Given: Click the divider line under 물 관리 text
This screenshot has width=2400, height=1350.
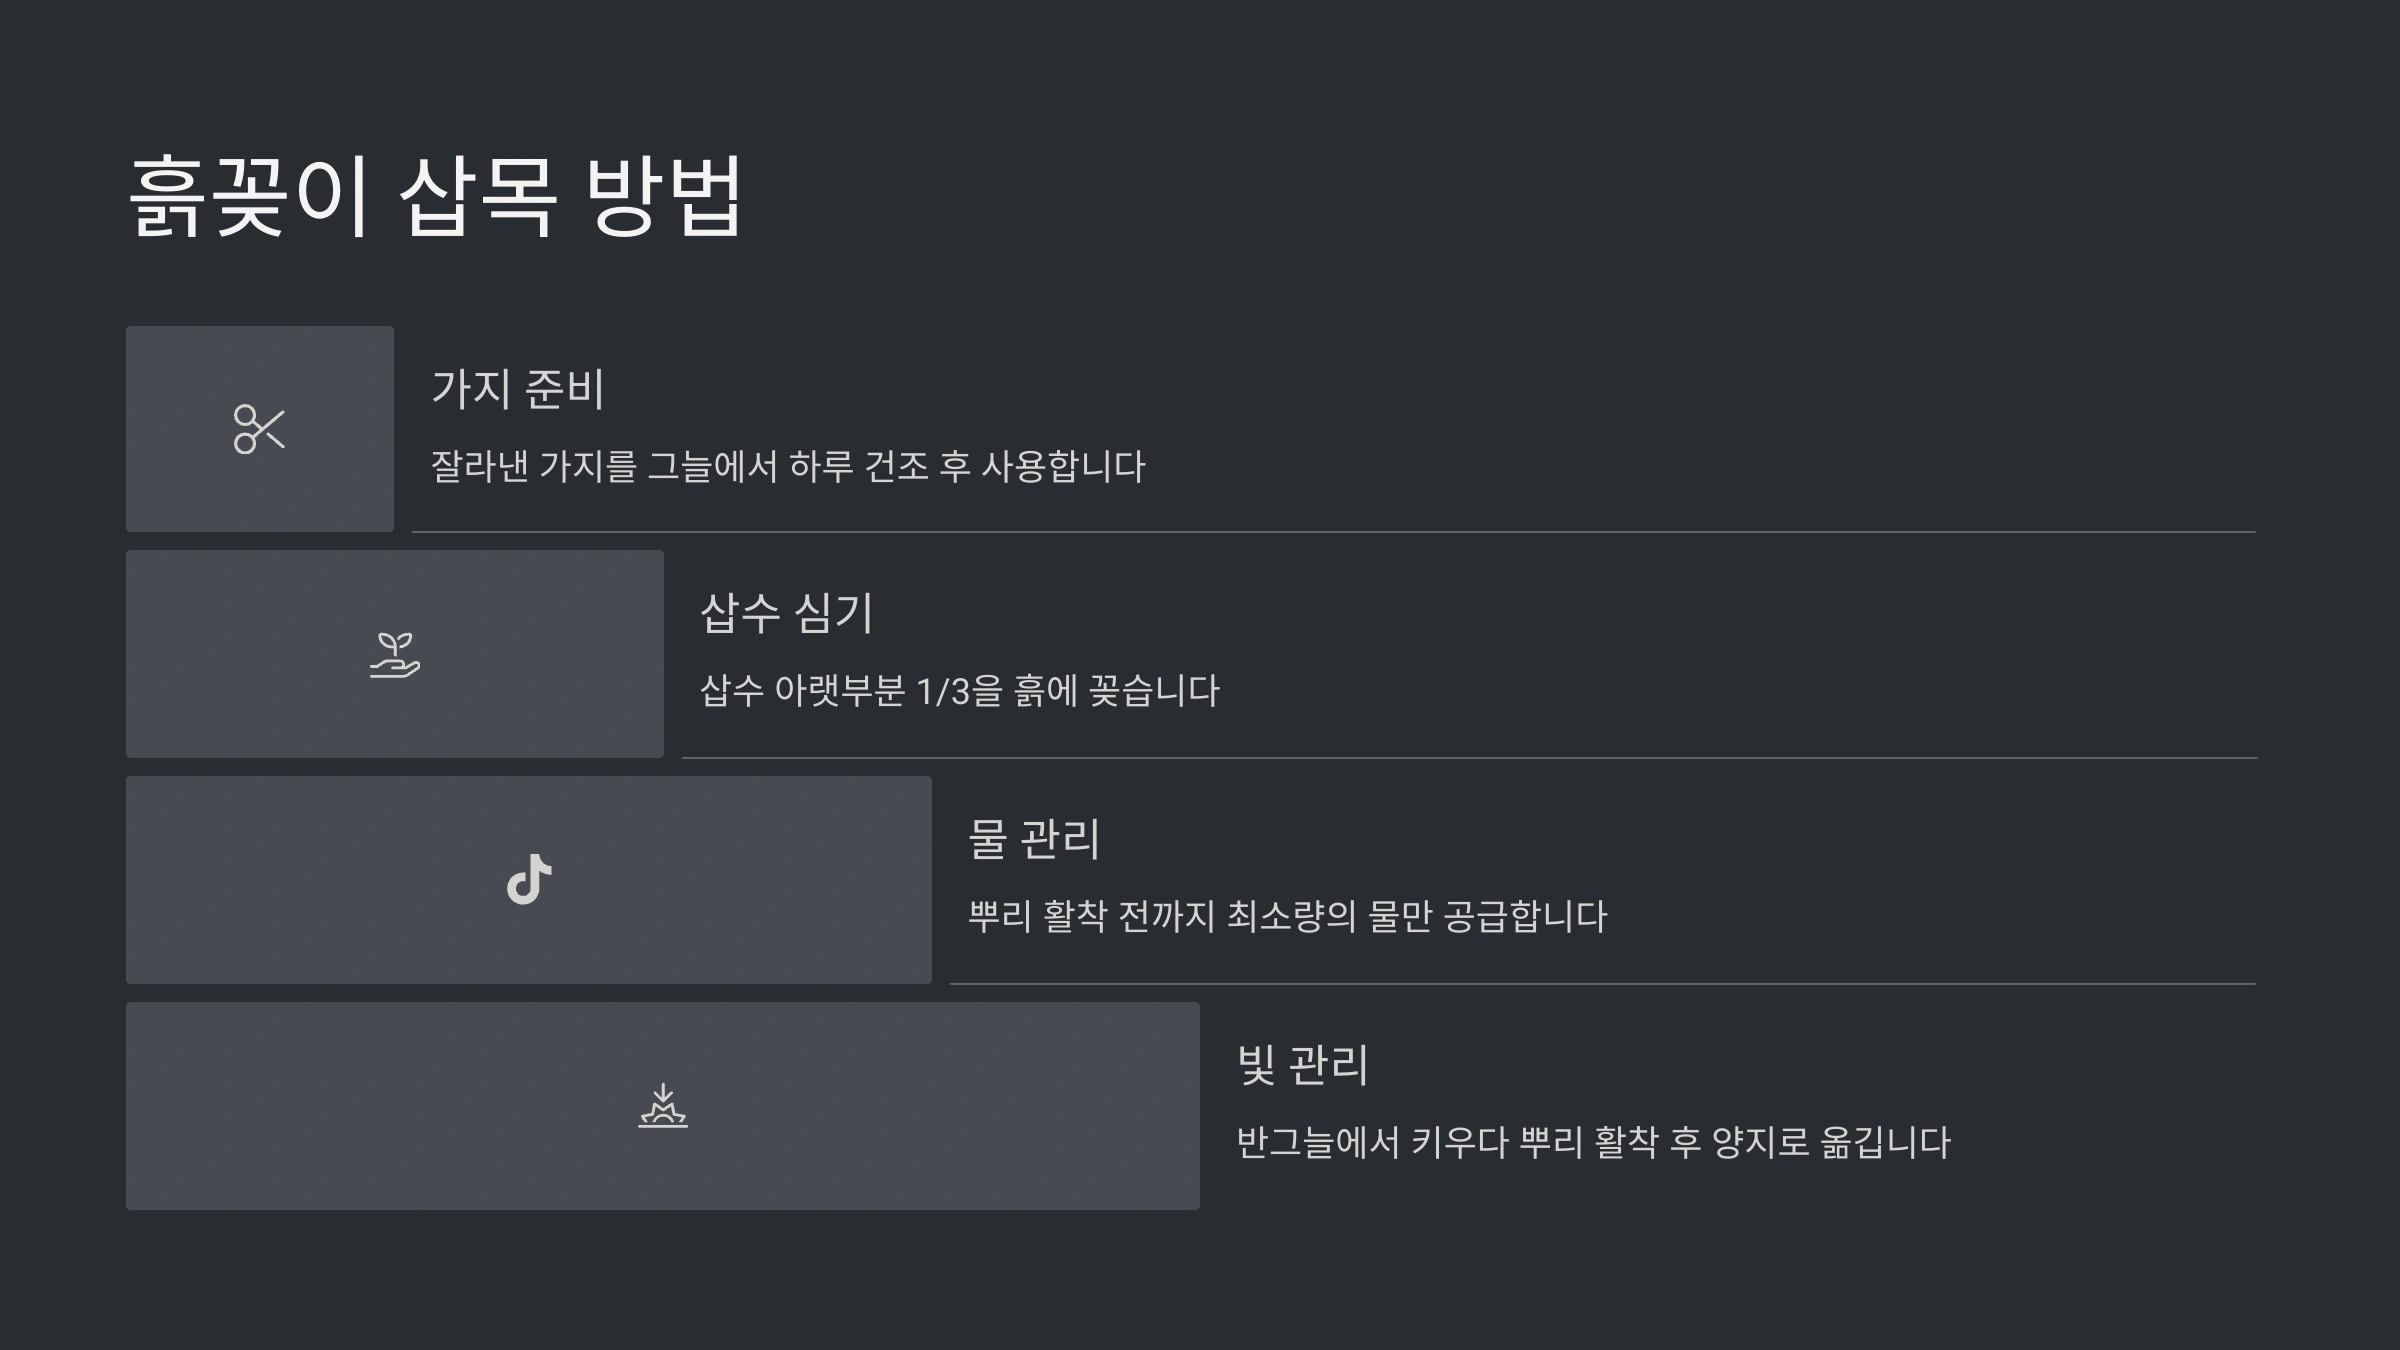Looking at the screenshot, I should [1603, 984].
